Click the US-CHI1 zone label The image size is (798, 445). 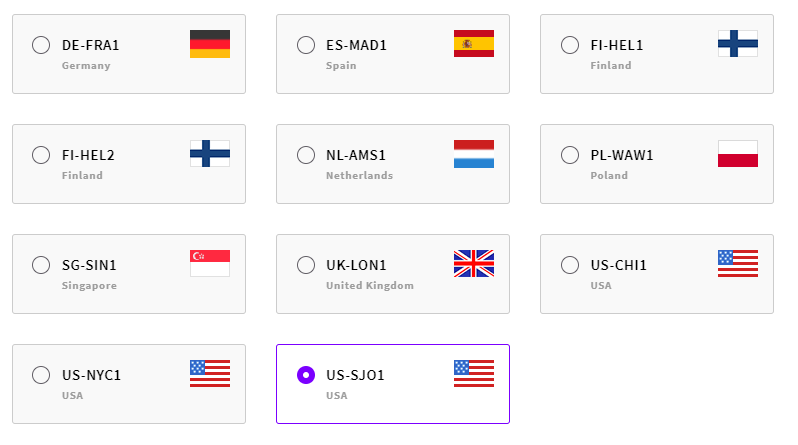point(618,265)
